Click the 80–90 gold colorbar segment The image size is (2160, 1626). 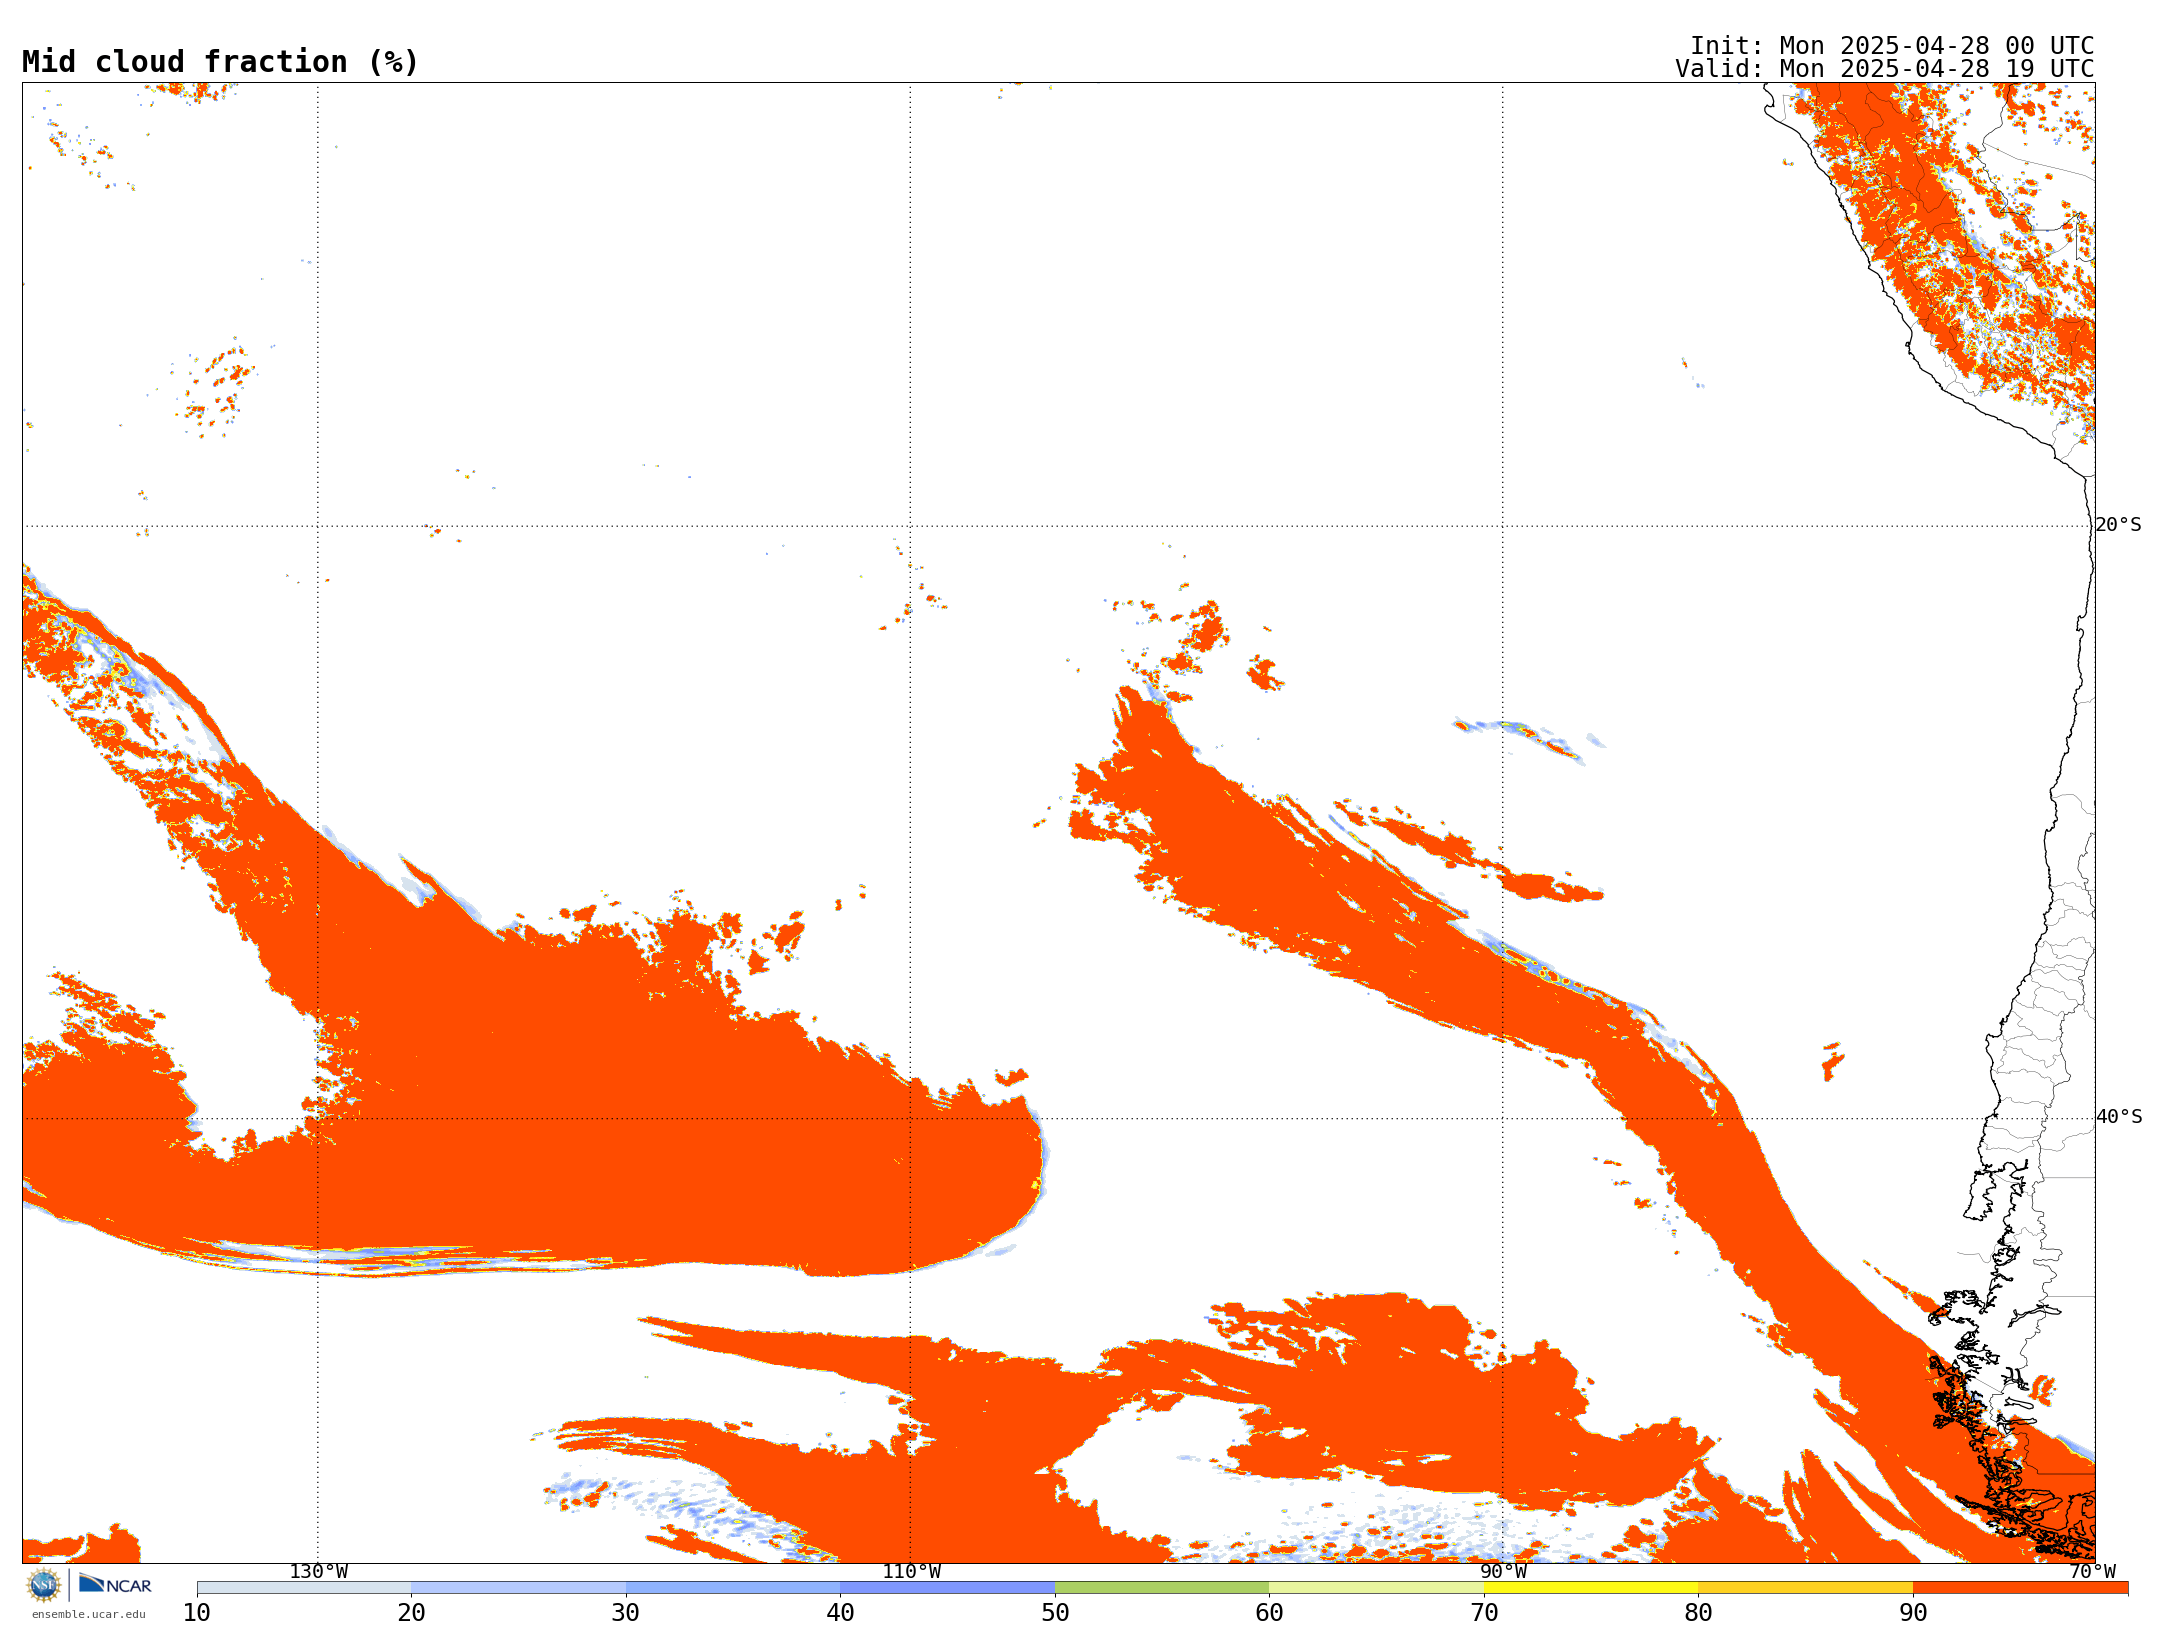click(1805, 1588)
